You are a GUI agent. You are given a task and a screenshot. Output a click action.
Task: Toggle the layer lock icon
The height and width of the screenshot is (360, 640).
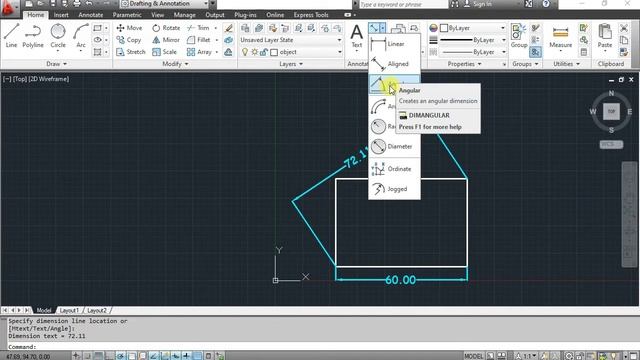(x=264, y=52)
